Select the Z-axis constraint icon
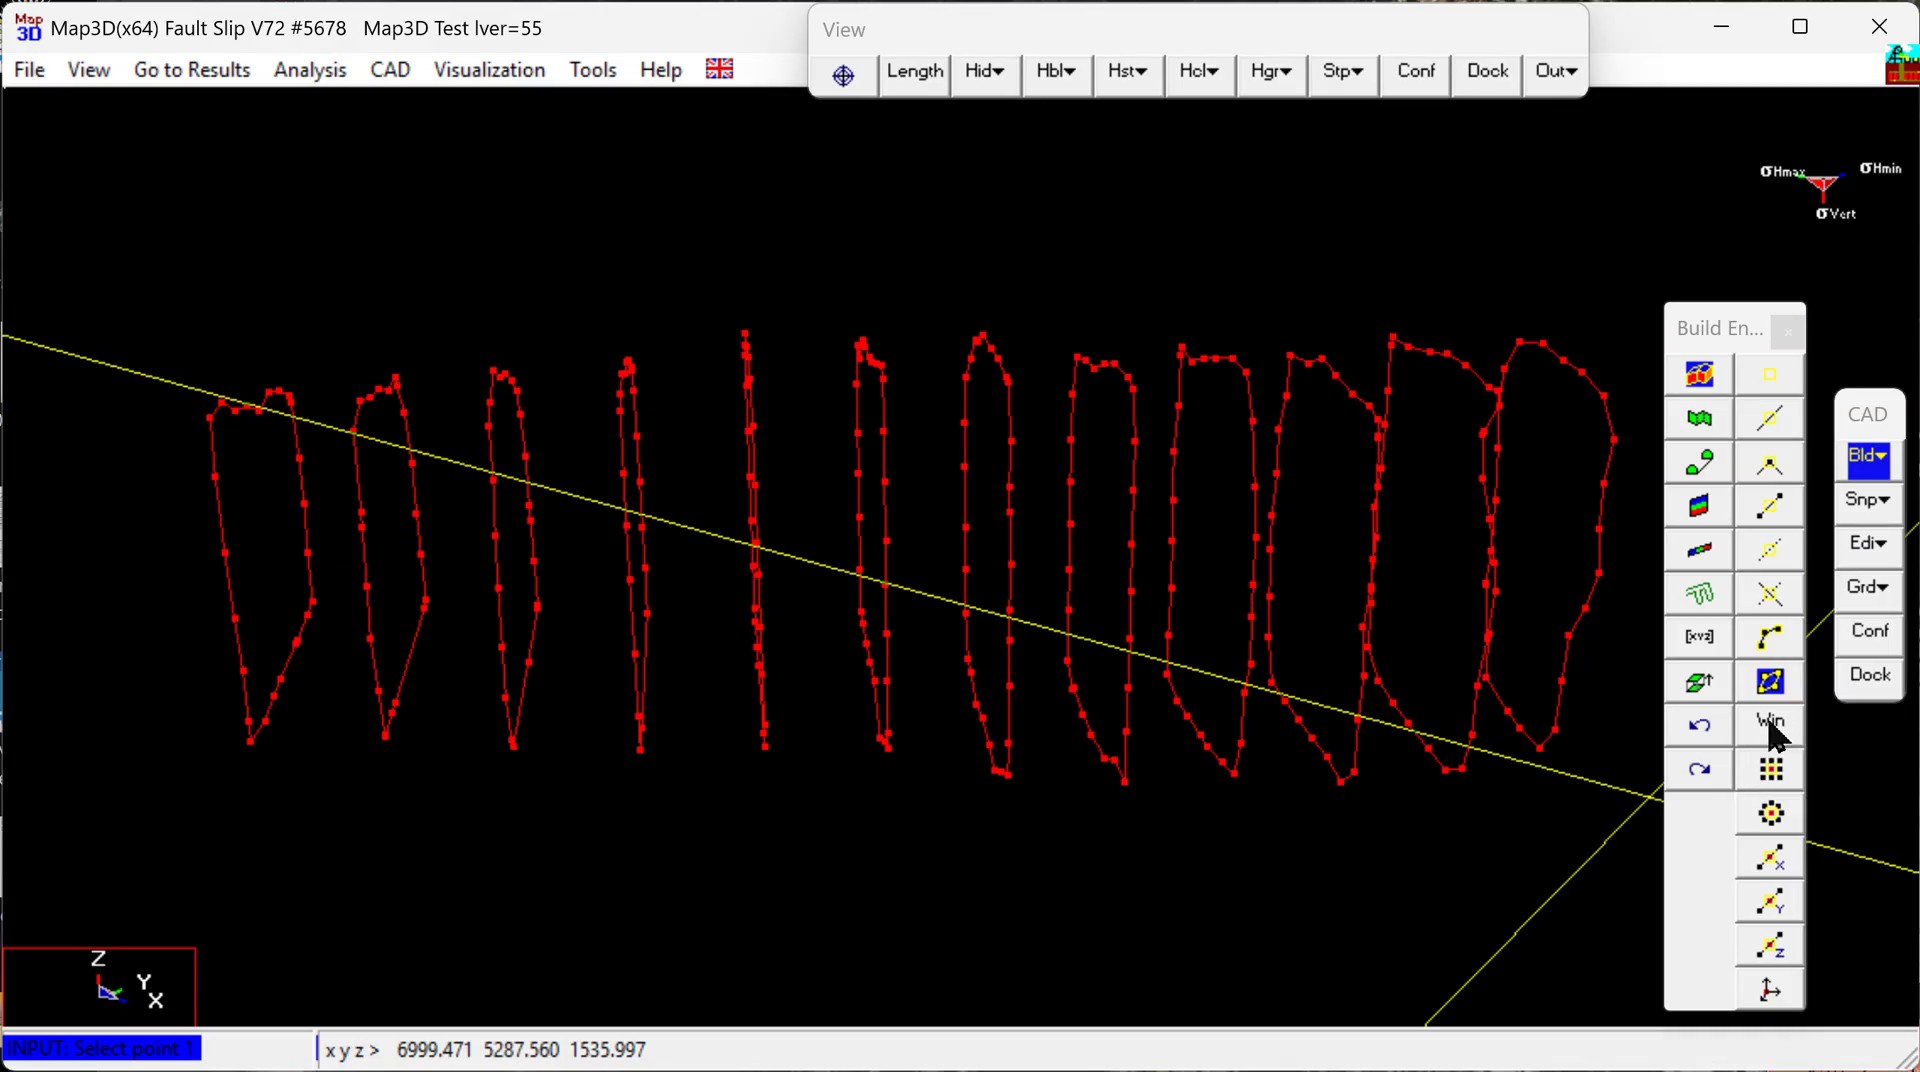1920x1072 pixels. coord(1770,946)
